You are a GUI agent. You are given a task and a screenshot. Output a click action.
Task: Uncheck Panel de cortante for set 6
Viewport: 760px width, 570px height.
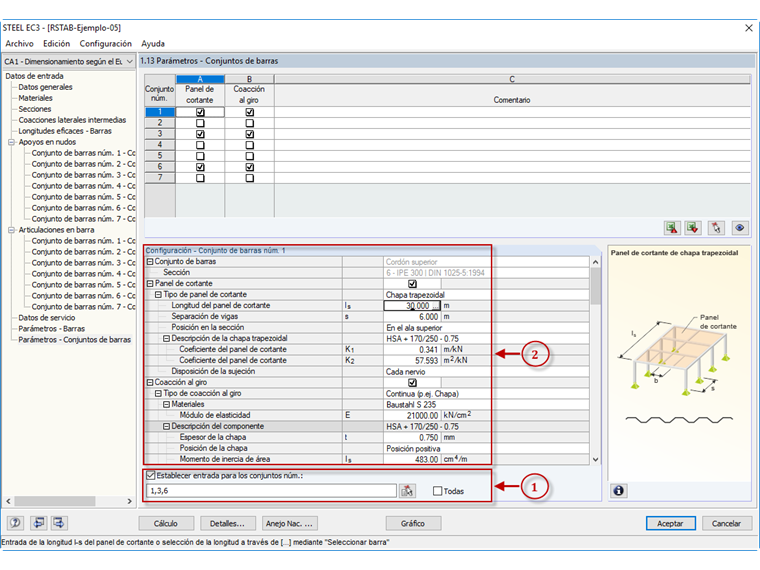point(200,167)
